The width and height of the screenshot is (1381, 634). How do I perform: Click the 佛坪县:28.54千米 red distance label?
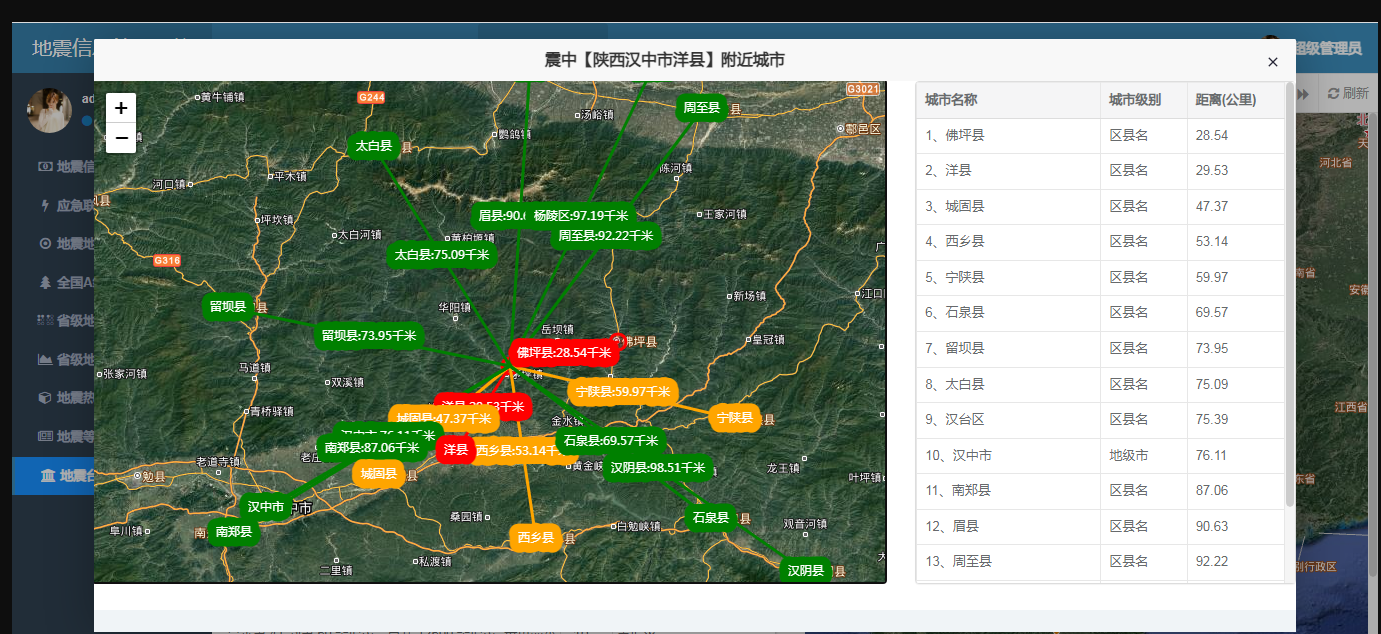(x=564, y=352)
